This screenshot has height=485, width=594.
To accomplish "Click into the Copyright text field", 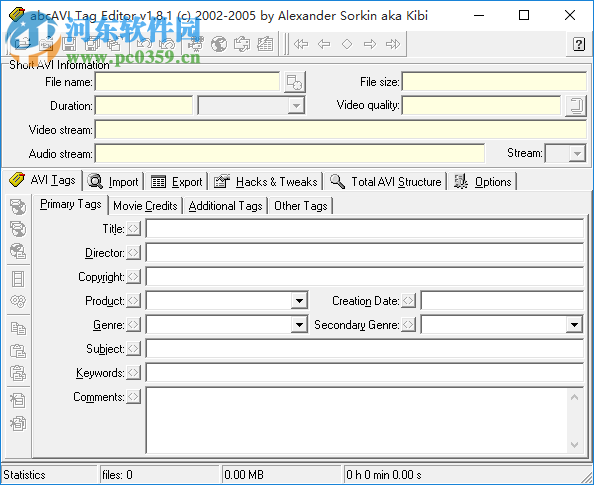I will (365, 277).
